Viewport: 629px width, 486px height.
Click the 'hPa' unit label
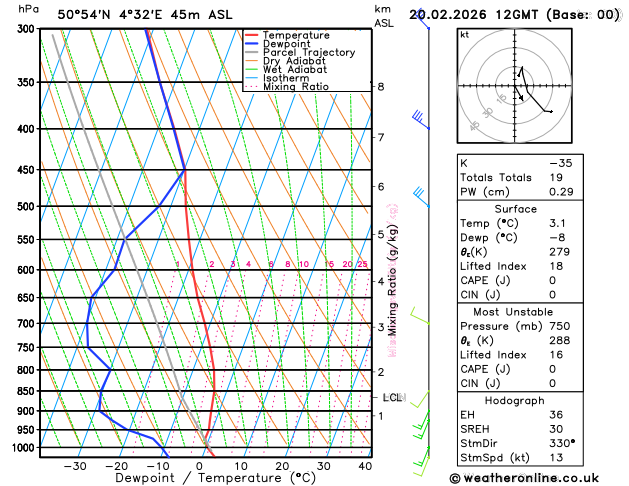(x=28, y=9)
